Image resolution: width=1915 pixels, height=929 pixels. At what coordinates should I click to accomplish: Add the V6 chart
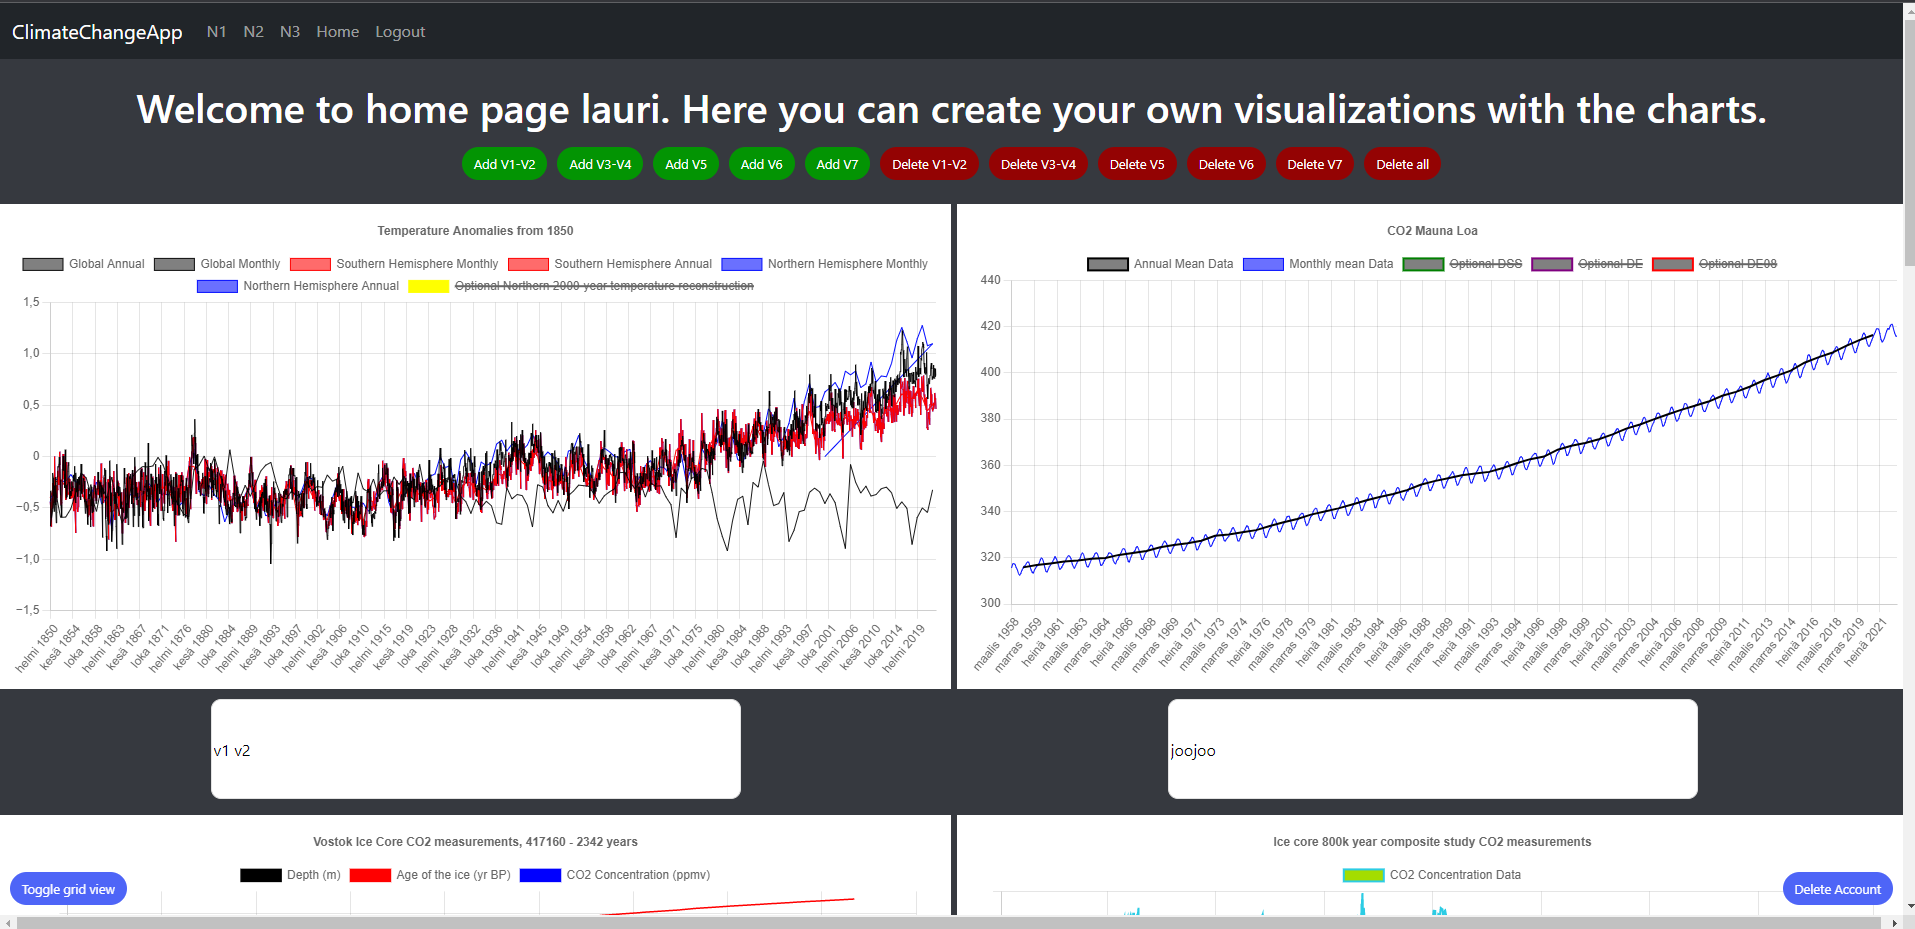762,164
